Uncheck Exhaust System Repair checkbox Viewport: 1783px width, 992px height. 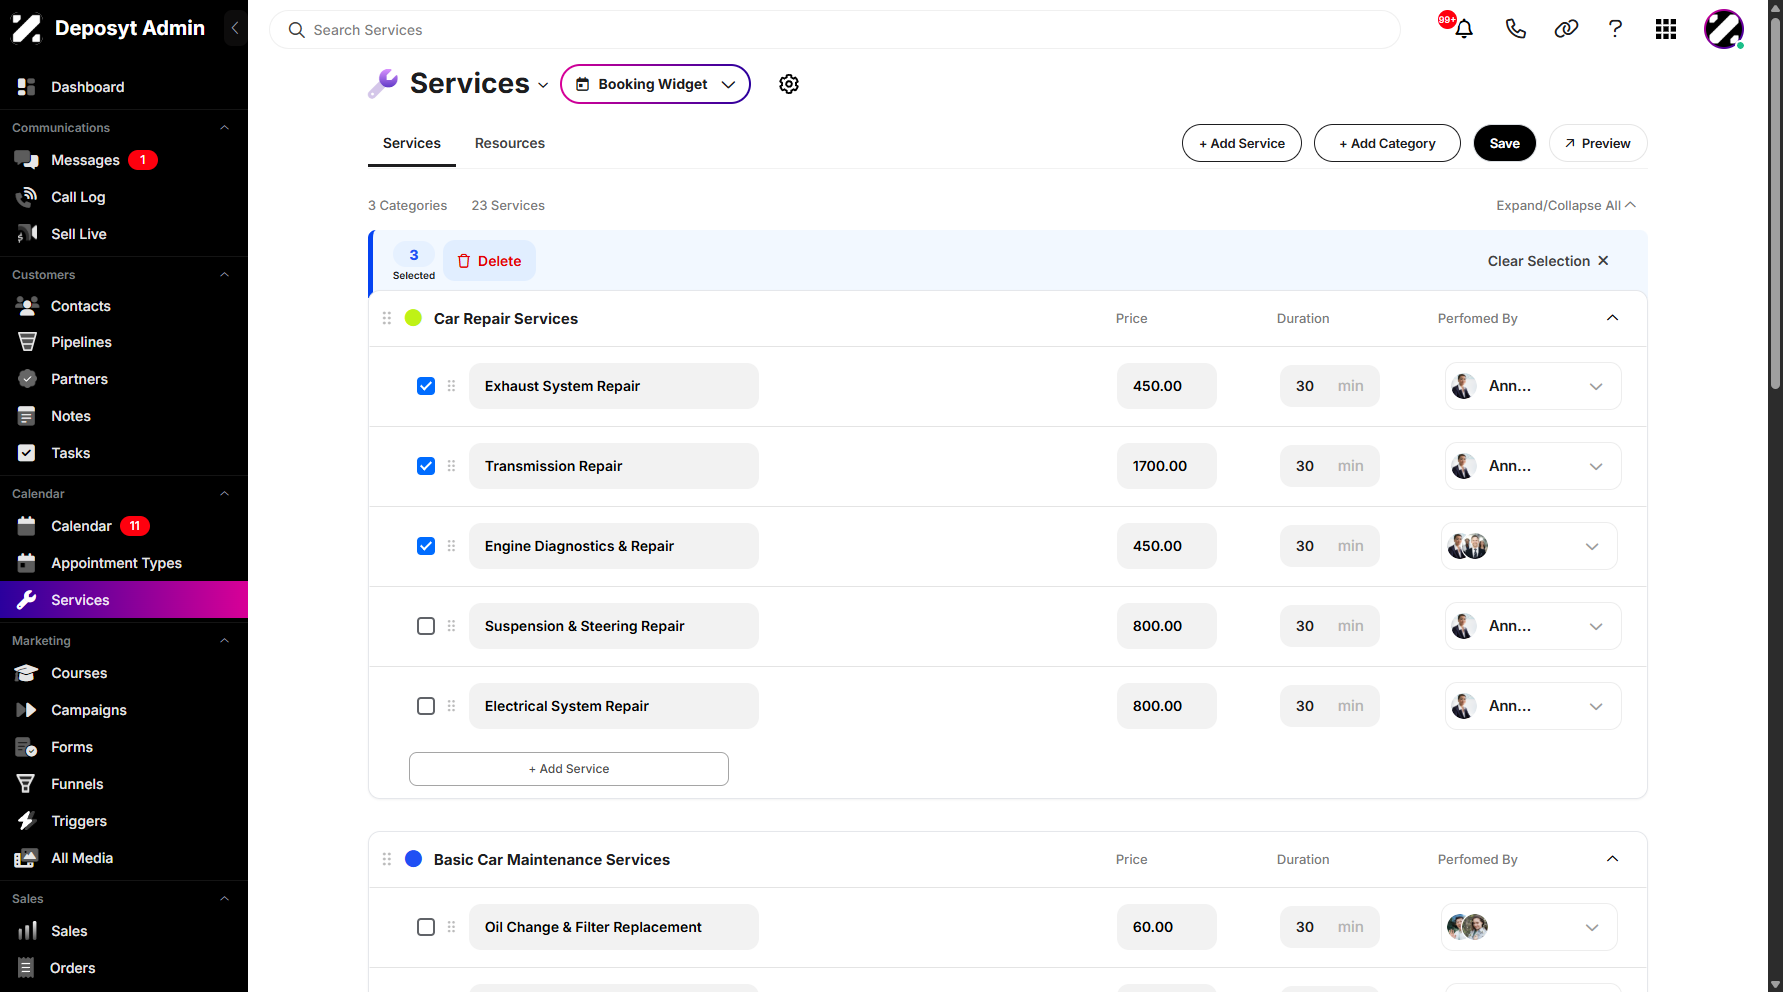[426, 386]
